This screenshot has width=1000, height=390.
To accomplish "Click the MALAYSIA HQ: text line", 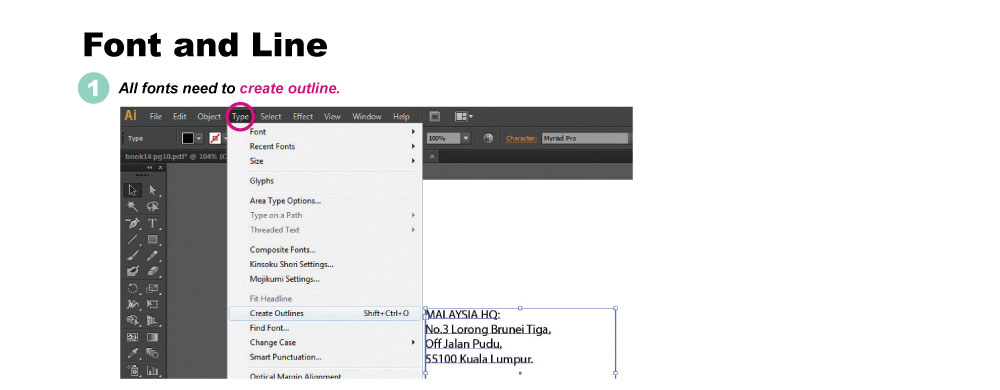I will tap(463, 315).
